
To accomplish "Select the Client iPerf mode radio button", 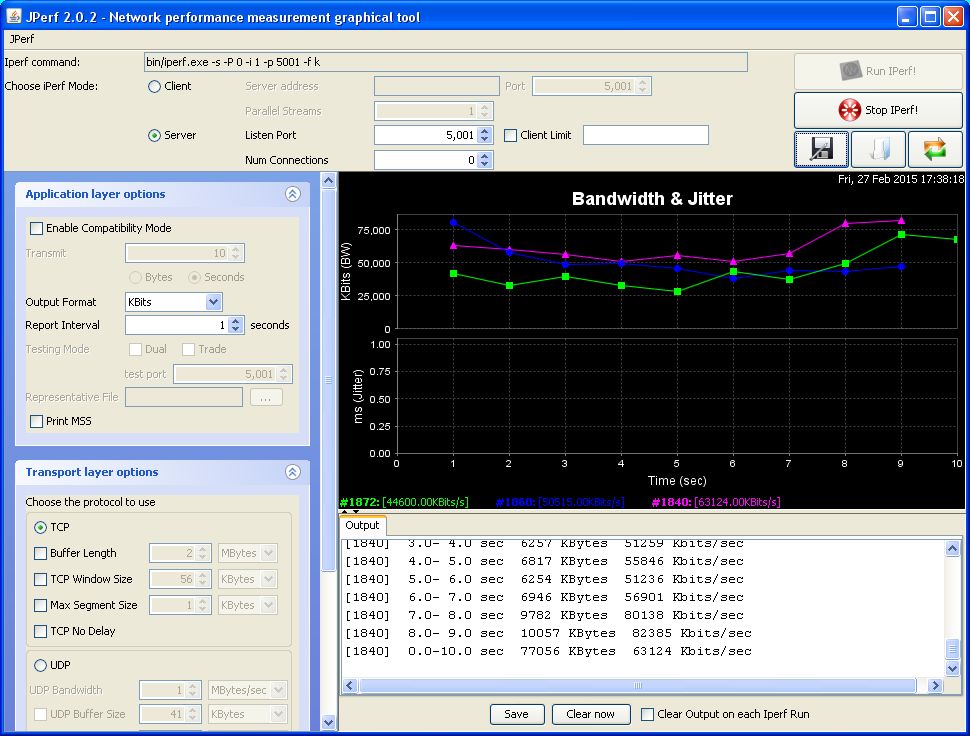I will (x=154, y=87).
